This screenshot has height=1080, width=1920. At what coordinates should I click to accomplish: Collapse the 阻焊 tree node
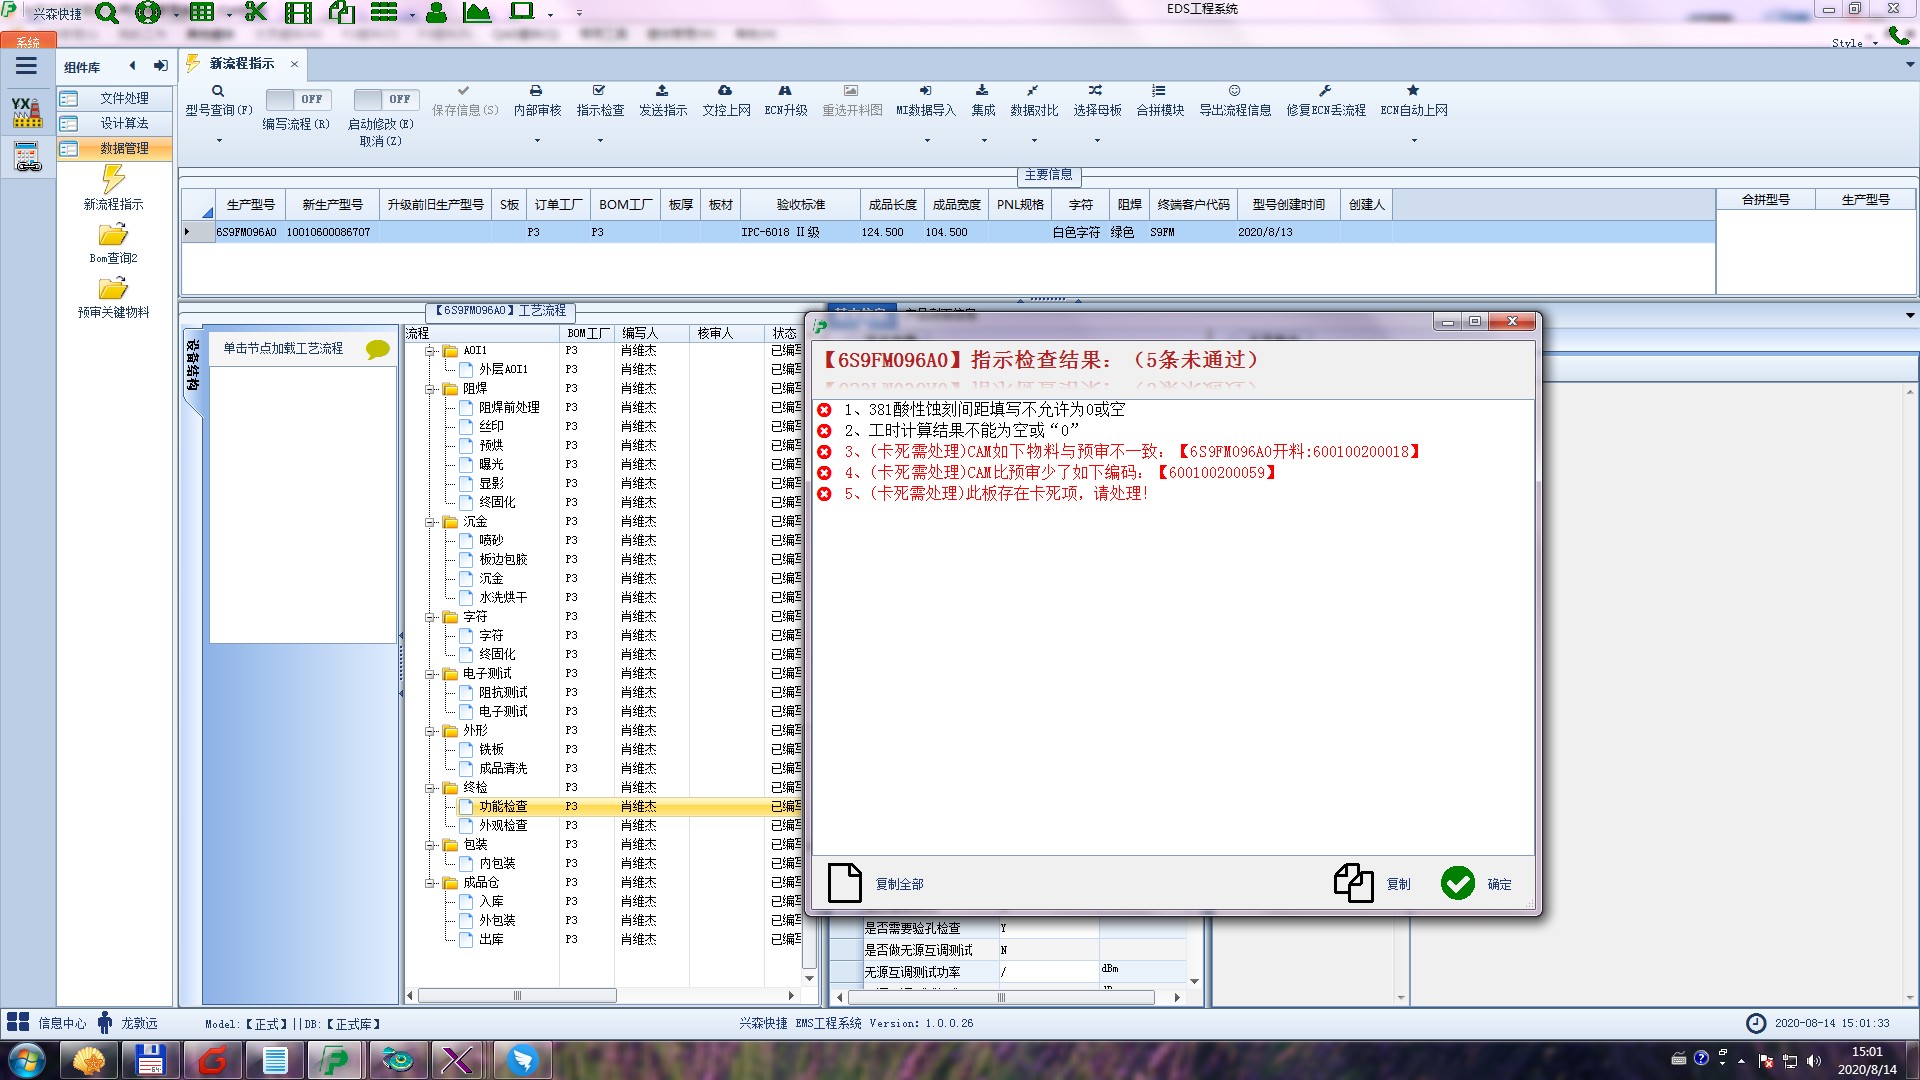[430, 389]
